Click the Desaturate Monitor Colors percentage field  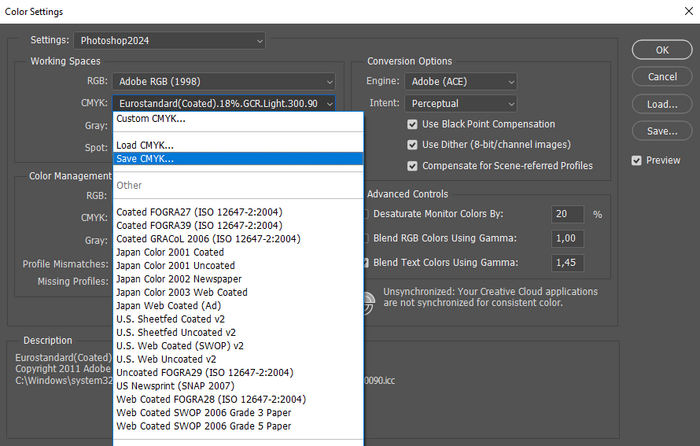[x=566, y=215]
